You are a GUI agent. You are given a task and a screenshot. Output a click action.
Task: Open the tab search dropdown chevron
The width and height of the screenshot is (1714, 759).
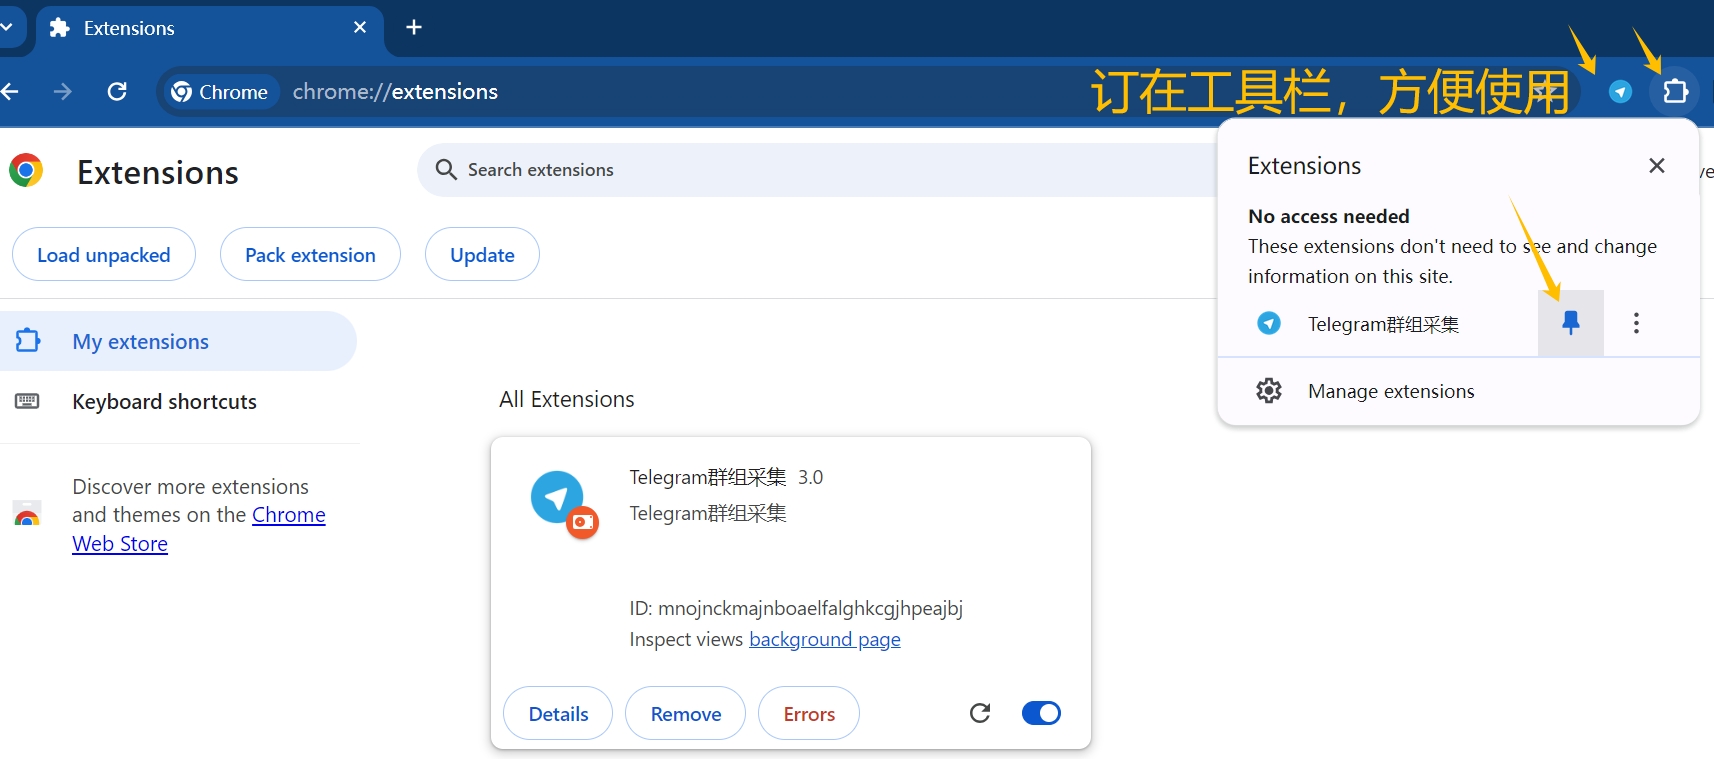click(x=6, y=27)
